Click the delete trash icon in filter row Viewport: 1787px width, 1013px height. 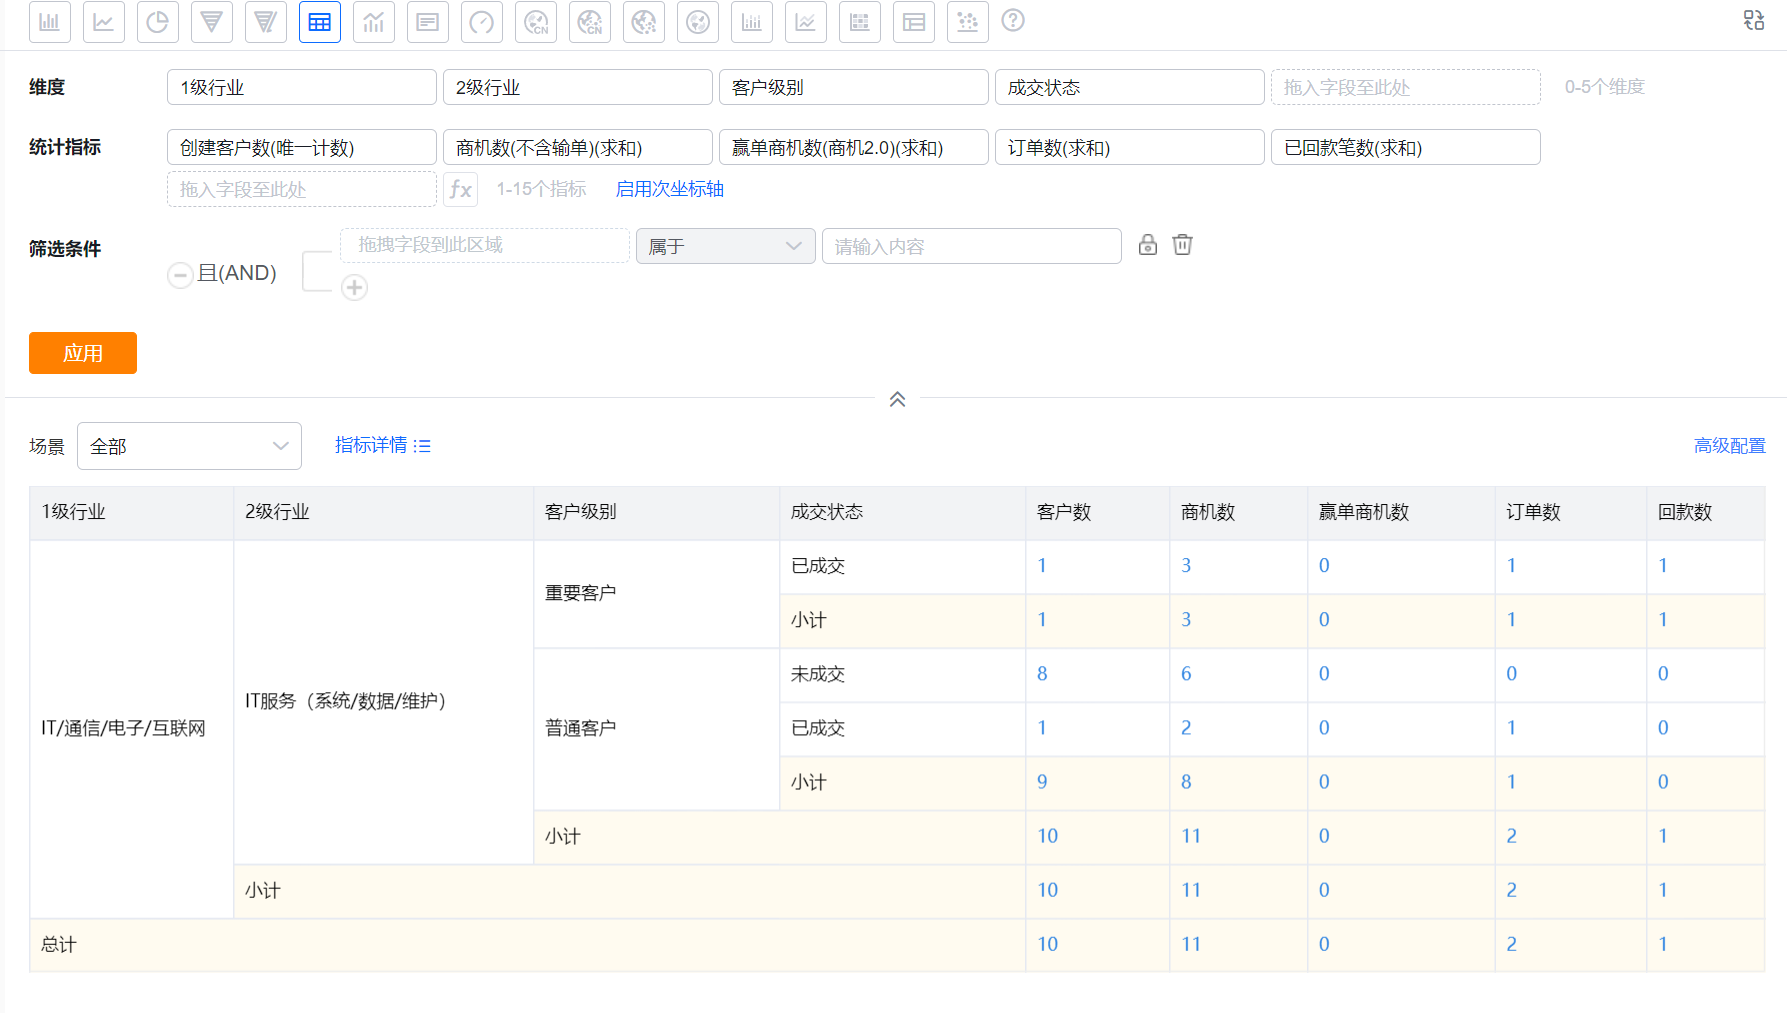1182,245
